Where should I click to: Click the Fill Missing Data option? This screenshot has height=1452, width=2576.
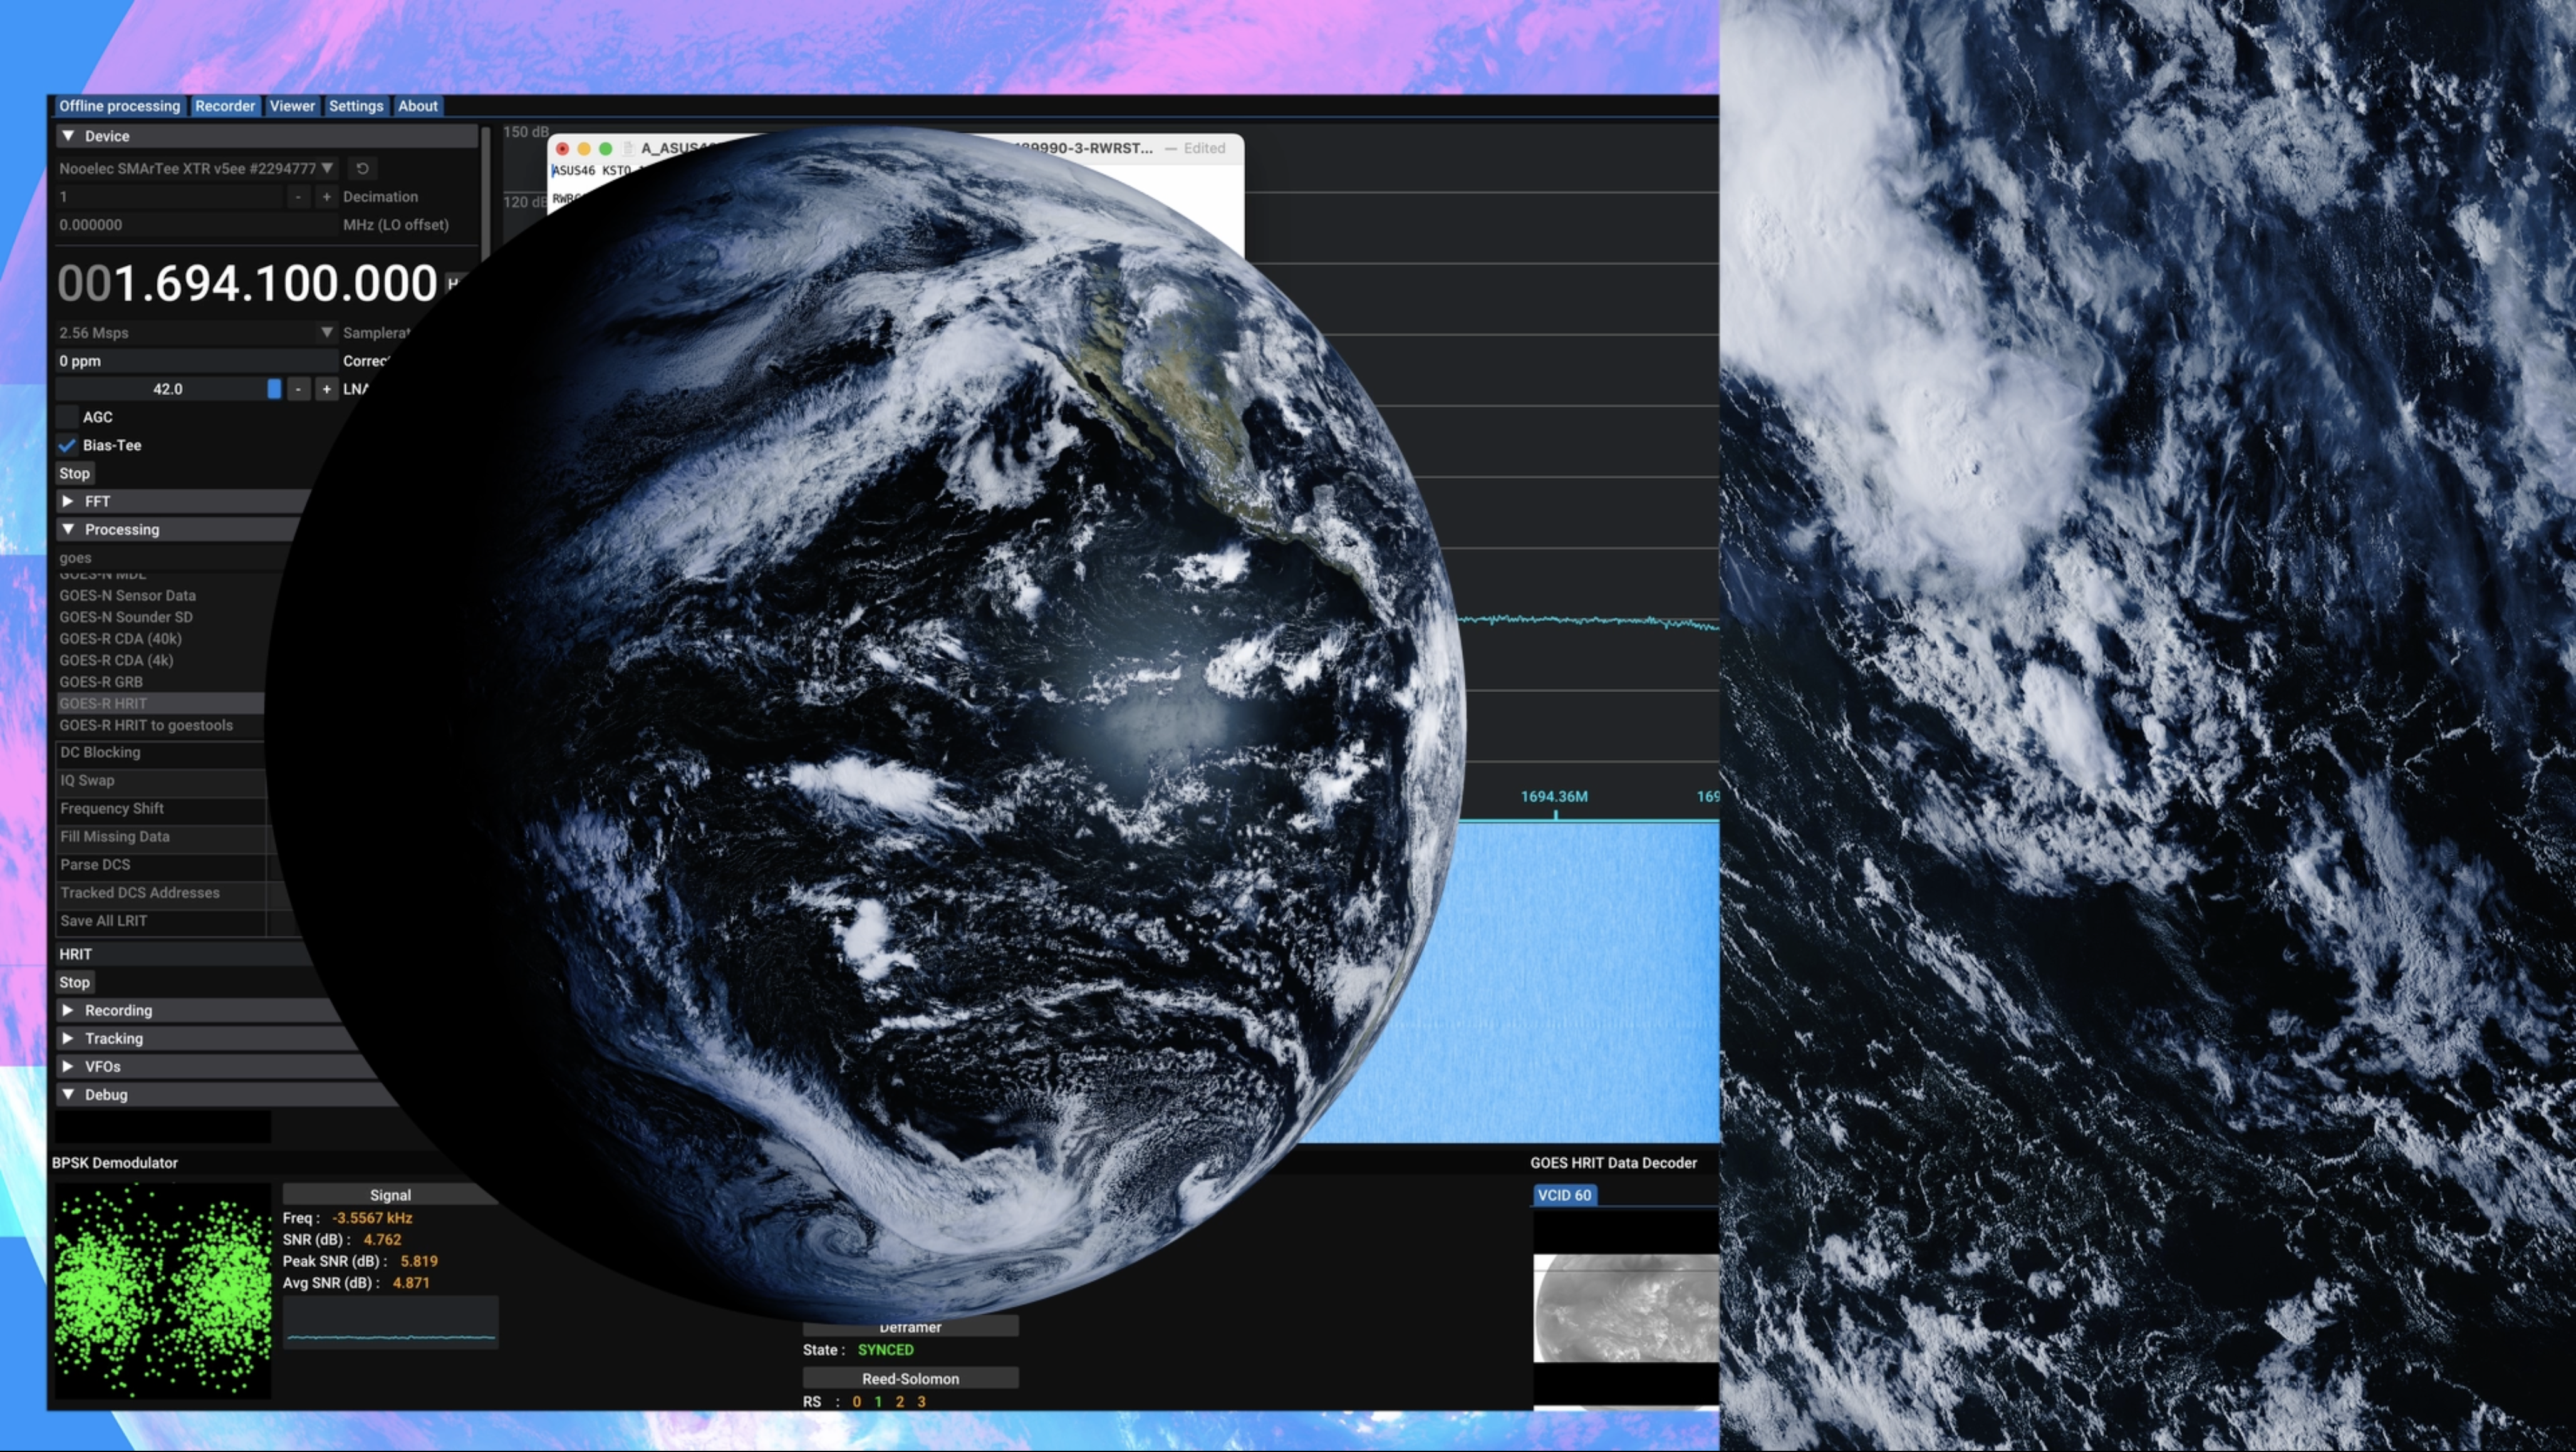[x=161, y=836]
